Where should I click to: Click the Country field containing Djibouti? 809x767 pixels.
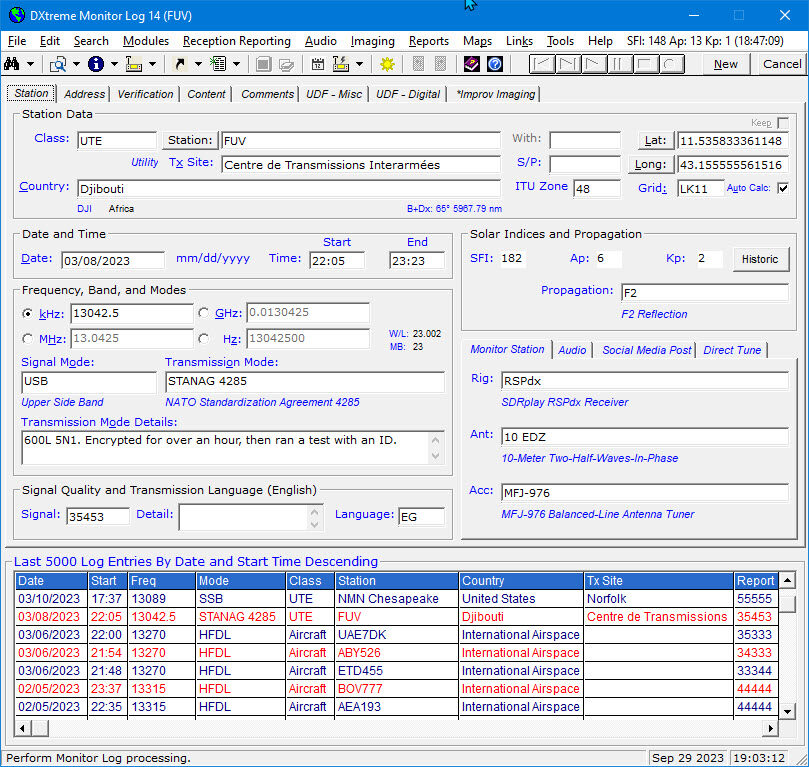(x=287, y=188)
